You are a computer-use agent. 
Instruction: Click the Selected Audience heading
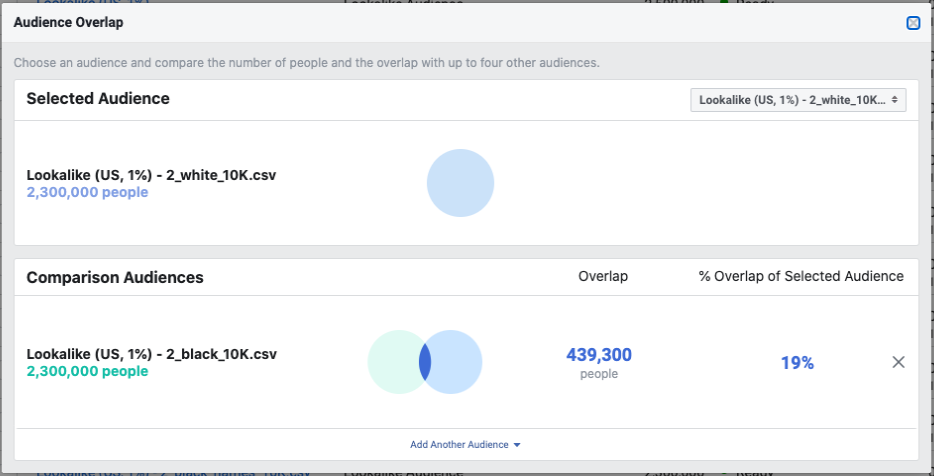pyautogui.click(x=98, y=98)
